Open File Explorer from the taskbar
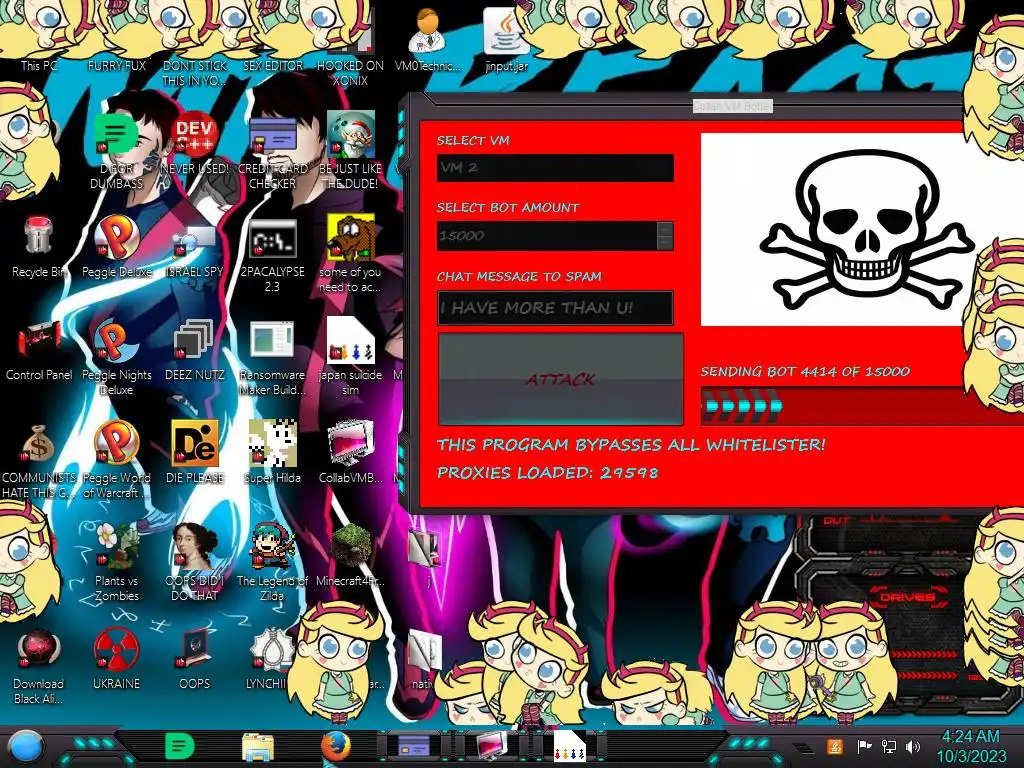The image size is (1024, 768). (x=258, y=747)
